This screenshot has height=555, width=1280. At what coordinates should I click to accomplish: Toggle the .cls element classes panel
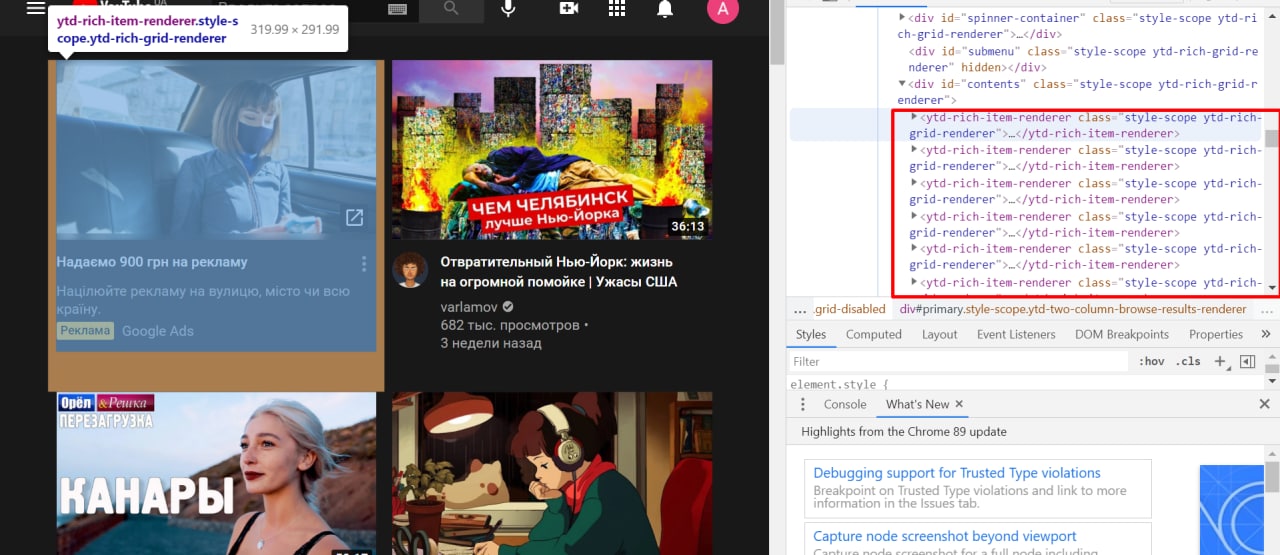tap(1188, 361)
